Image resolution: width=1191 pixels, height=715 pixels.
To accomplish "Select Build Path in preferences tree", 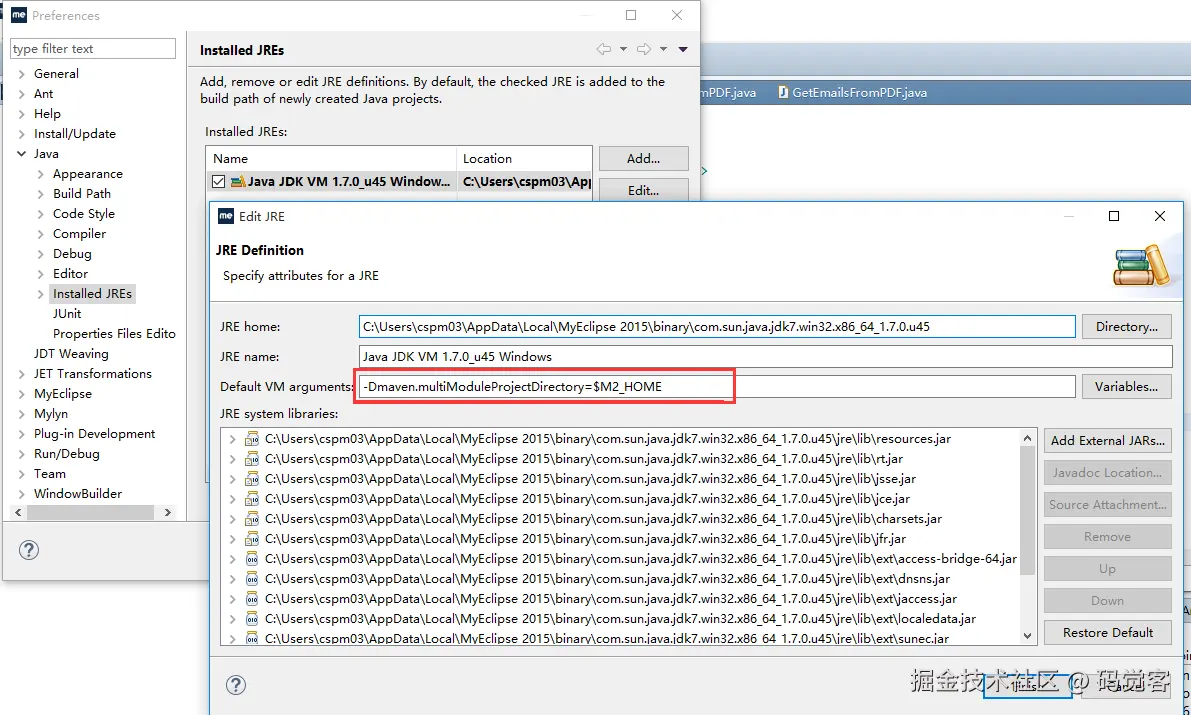I will 82,194.
